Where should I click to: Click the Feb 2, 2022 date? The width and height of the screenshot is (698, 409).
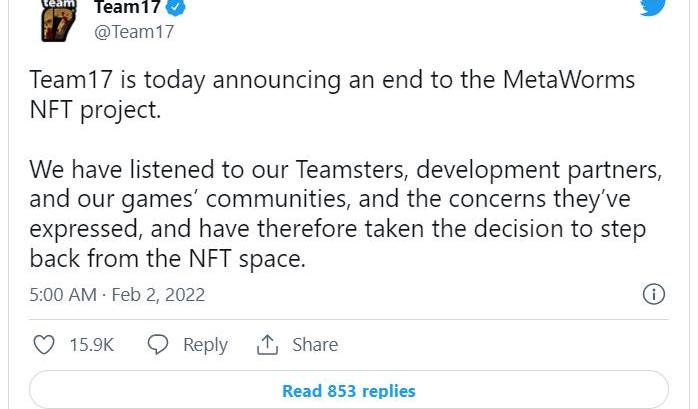pyautogui.click(x=160, y=295)
